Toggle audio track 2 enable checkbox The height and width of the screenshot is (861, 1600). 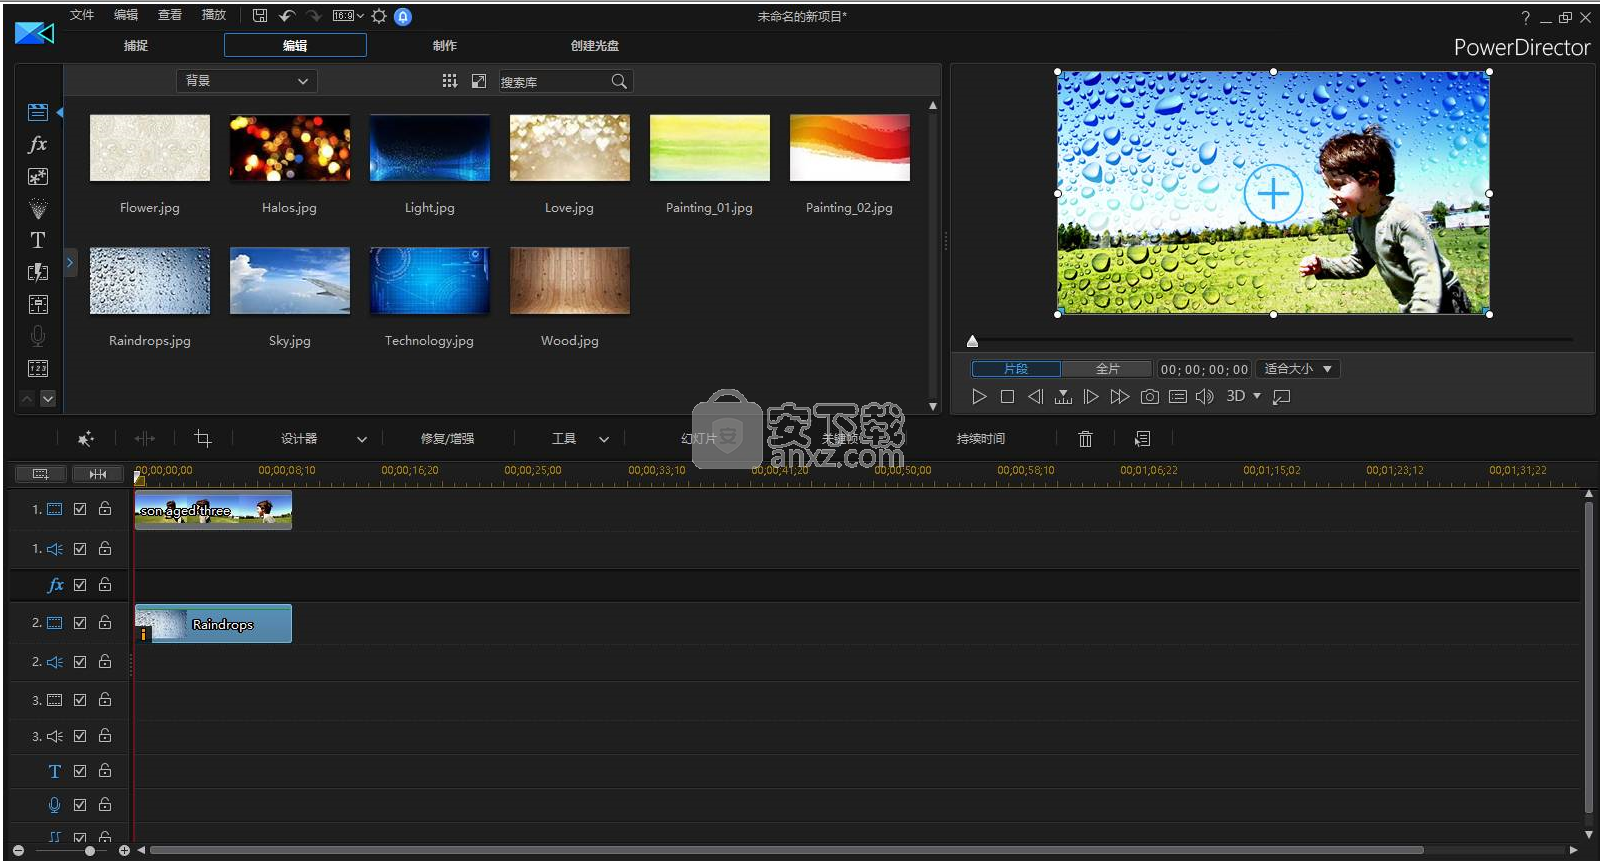[x=80, y=662]
